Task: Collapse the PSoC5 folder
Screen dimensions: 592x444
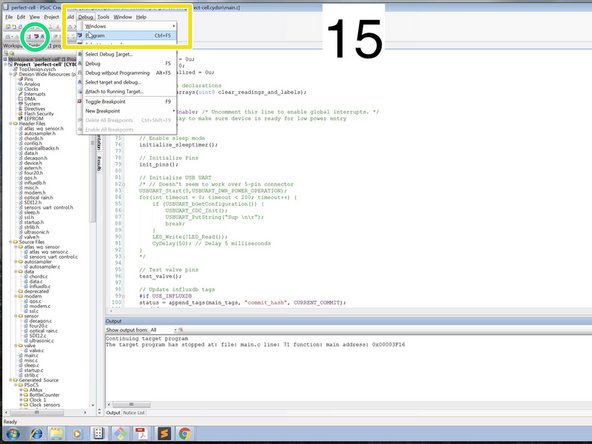Action: 16,385
